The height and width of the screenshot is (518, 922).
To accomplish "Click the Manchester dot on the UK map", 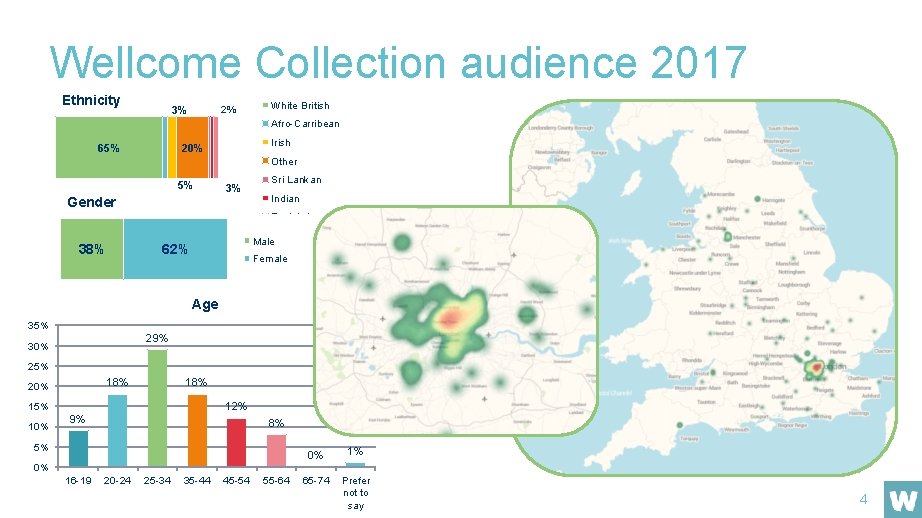I will [x=728, y=236].
